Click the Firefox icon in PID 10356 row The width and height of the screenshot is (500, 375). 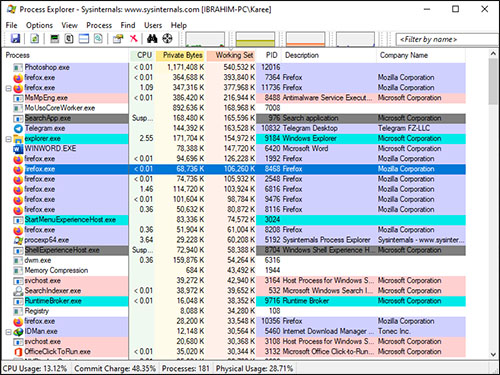[18, 321]
